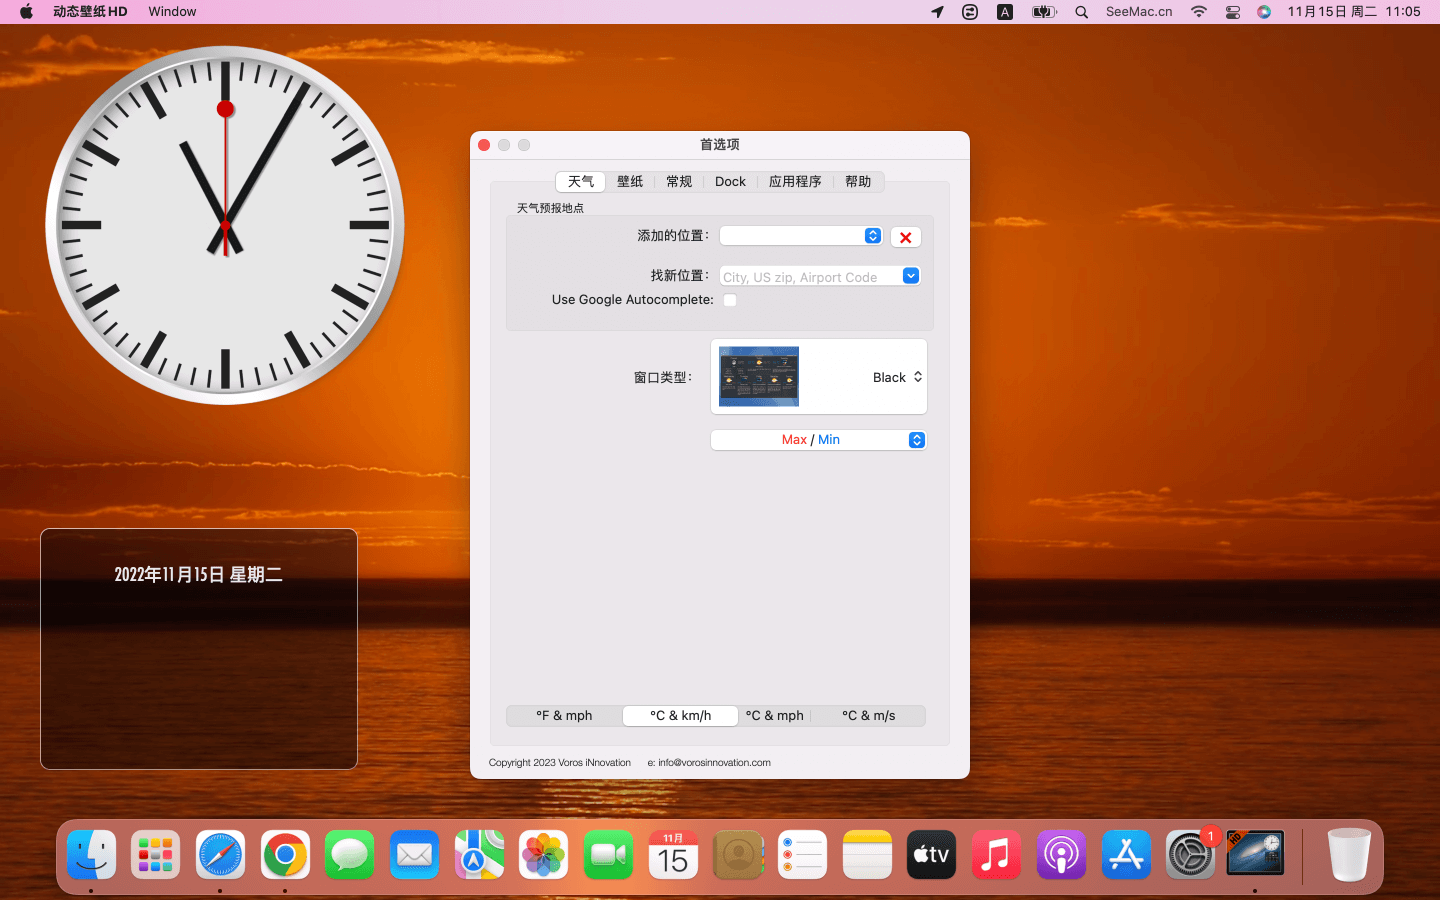Open the Max / Min dropdown menu
The width and height of the screenshot is (1440, 900).
(916, 440)
